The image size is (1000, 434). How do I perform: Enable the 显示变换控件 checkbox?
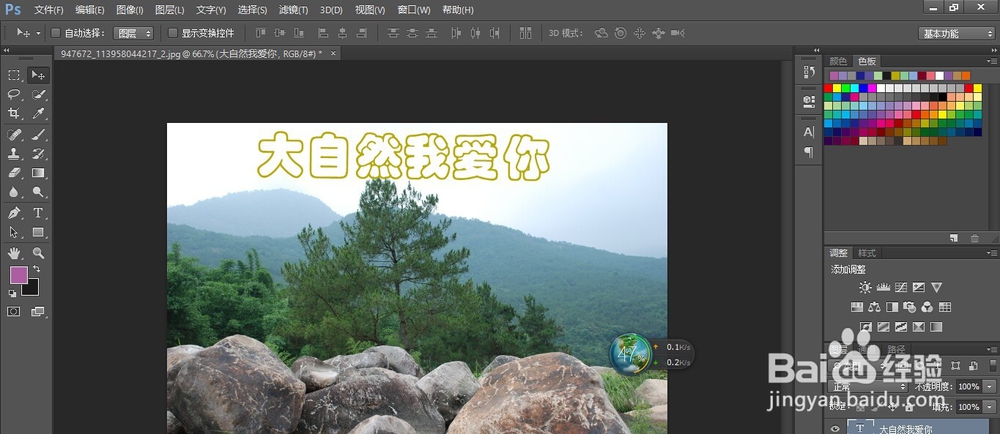point(172,33)
